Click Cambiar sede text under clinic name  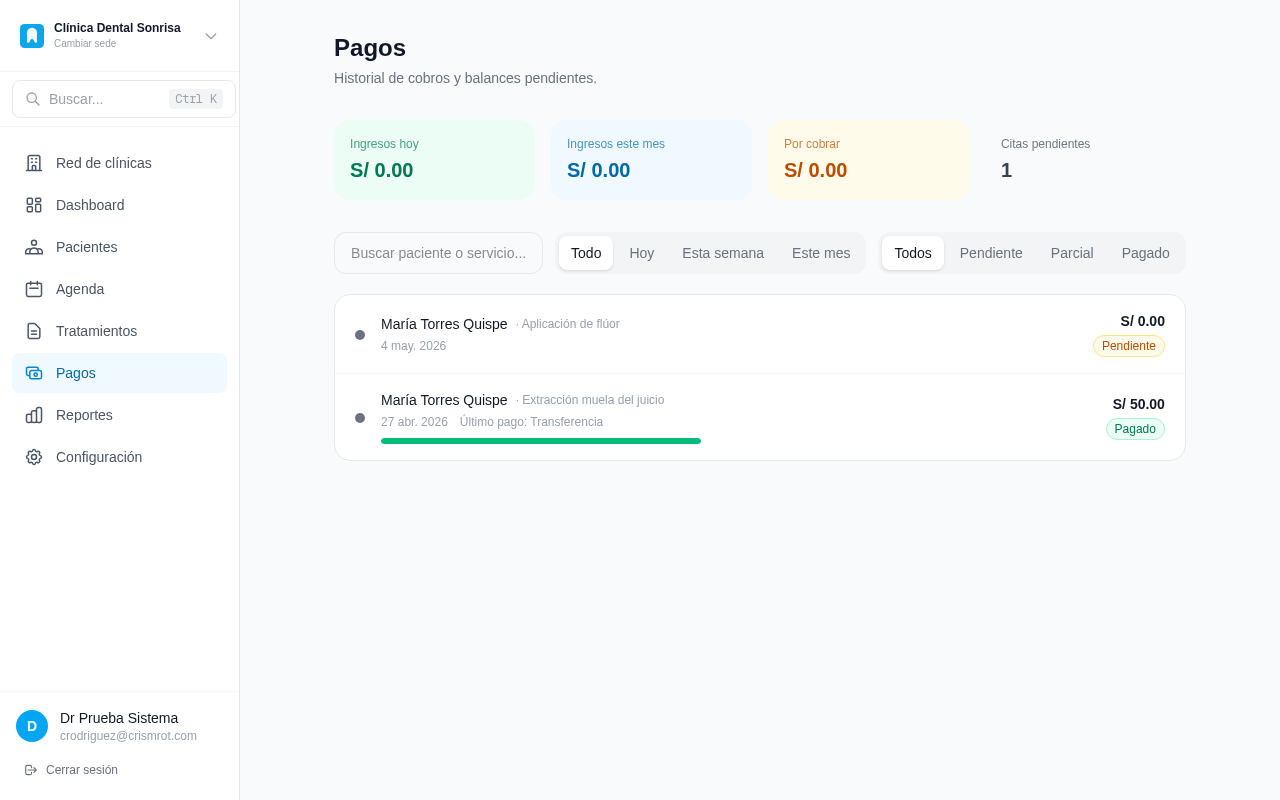85,44
